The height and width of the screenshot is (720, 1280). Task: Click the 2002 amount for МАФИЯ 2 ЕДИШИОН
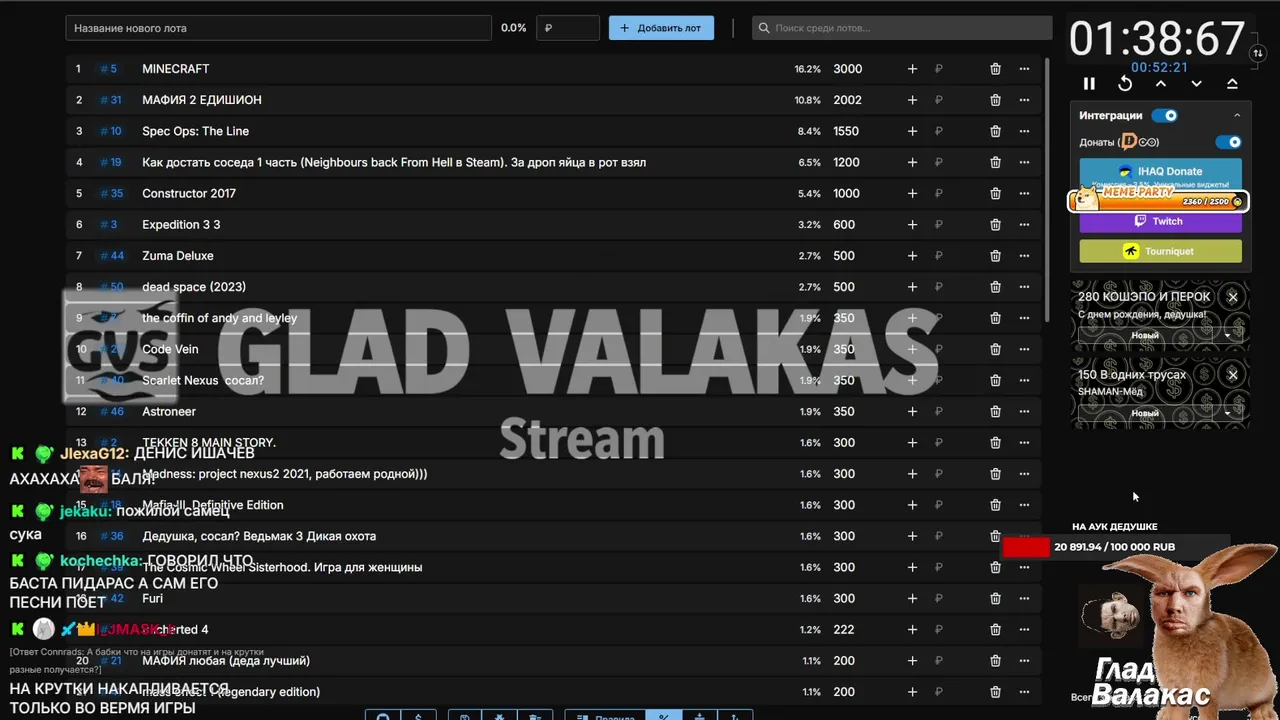click(847, 100)
